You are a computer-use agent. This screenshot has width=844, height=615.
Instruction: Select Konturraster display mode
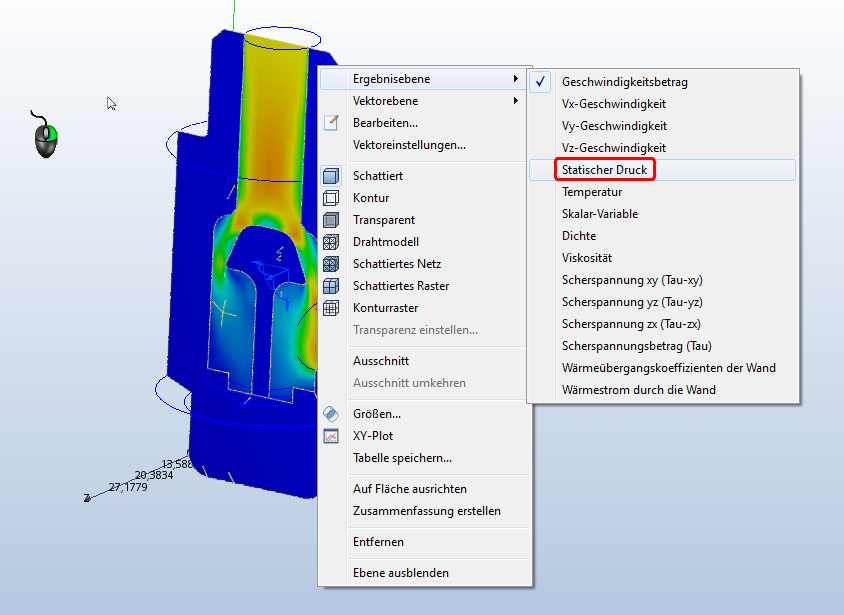coord(425,308)
